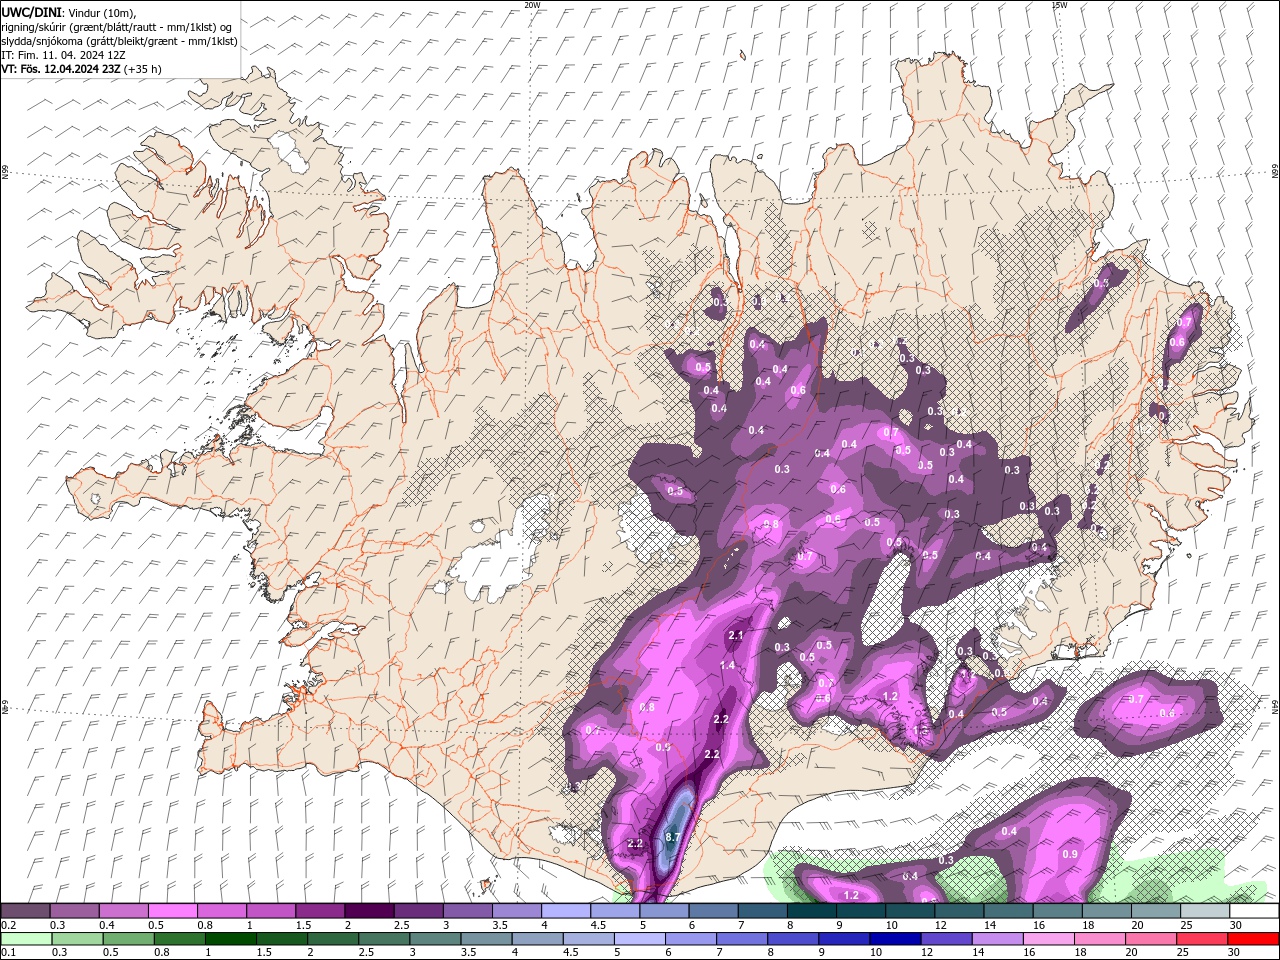
Task: Select the snow legend swatch above label 3.5
Action: point(516,911)
